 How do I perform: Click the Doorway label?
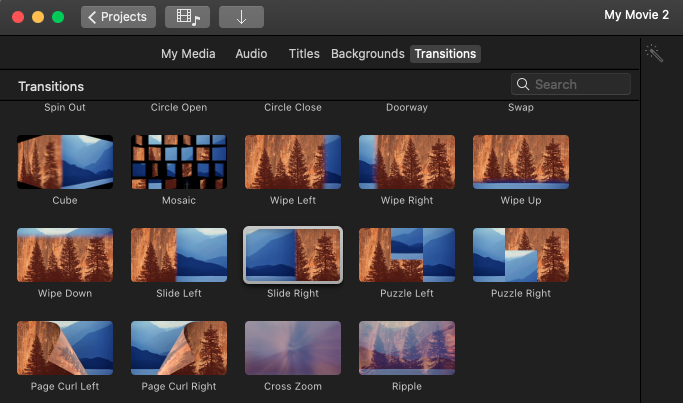407,107
